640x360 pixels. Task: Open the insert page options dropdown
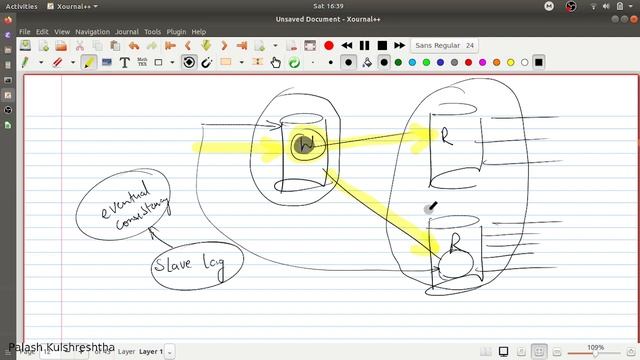[x=275, y=45]
